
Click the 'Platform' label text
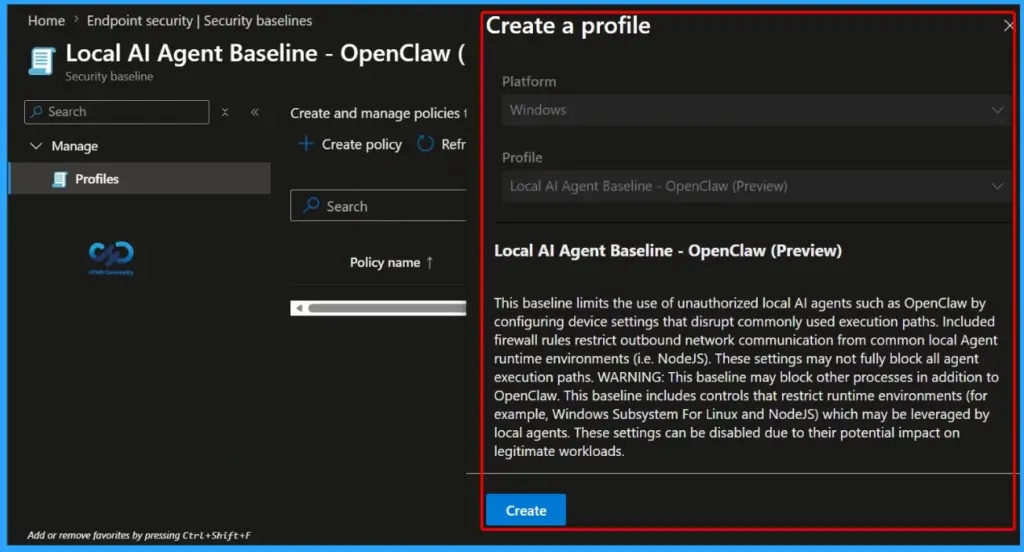(x=529, y=82)
